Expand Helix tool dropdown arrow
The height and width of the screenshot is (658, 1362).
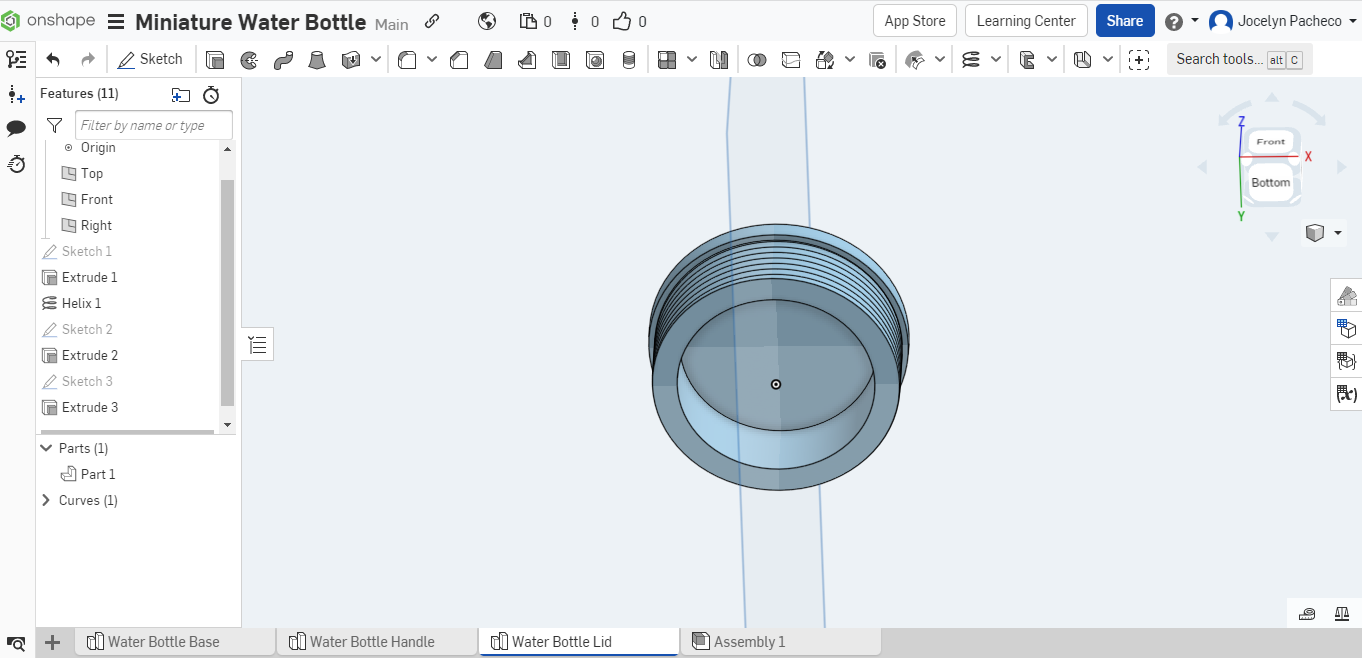point(996,60)
